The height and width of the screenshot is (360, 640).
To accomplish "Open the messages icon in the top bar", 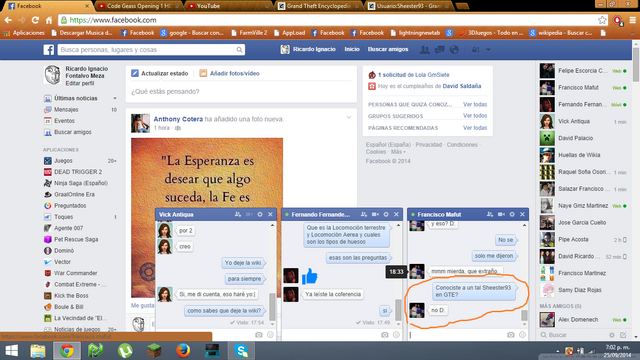I will 440,50.
